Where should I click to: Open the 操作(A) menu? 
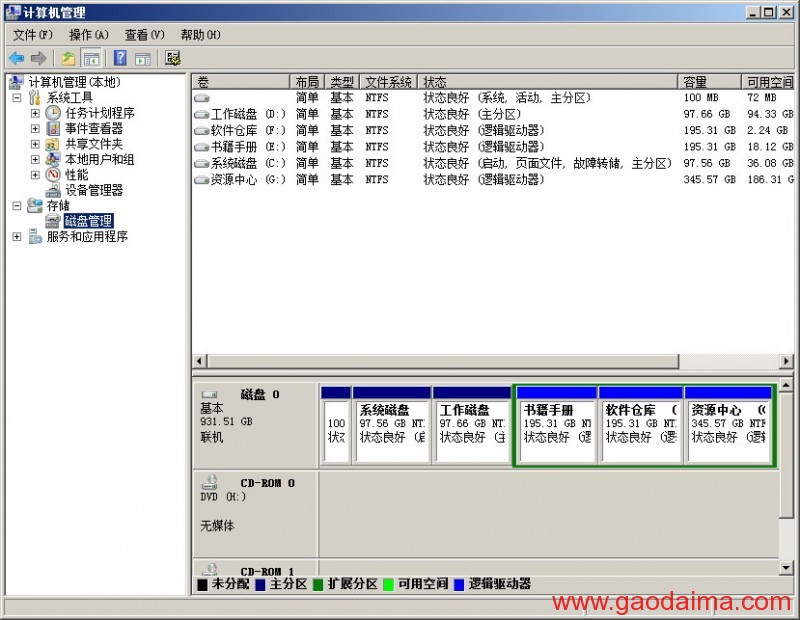(89, 35)
